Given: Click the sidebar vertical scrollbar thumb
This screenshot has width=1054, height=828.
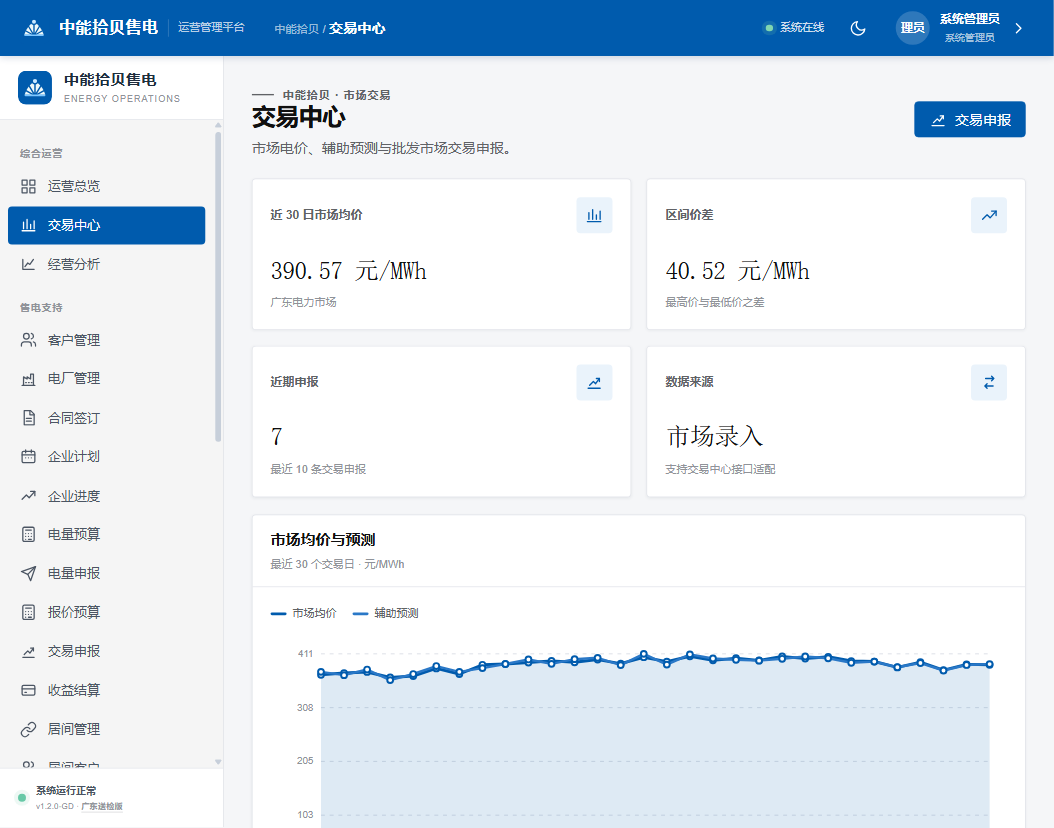Looking at the screenshot, I should [218, 287].
